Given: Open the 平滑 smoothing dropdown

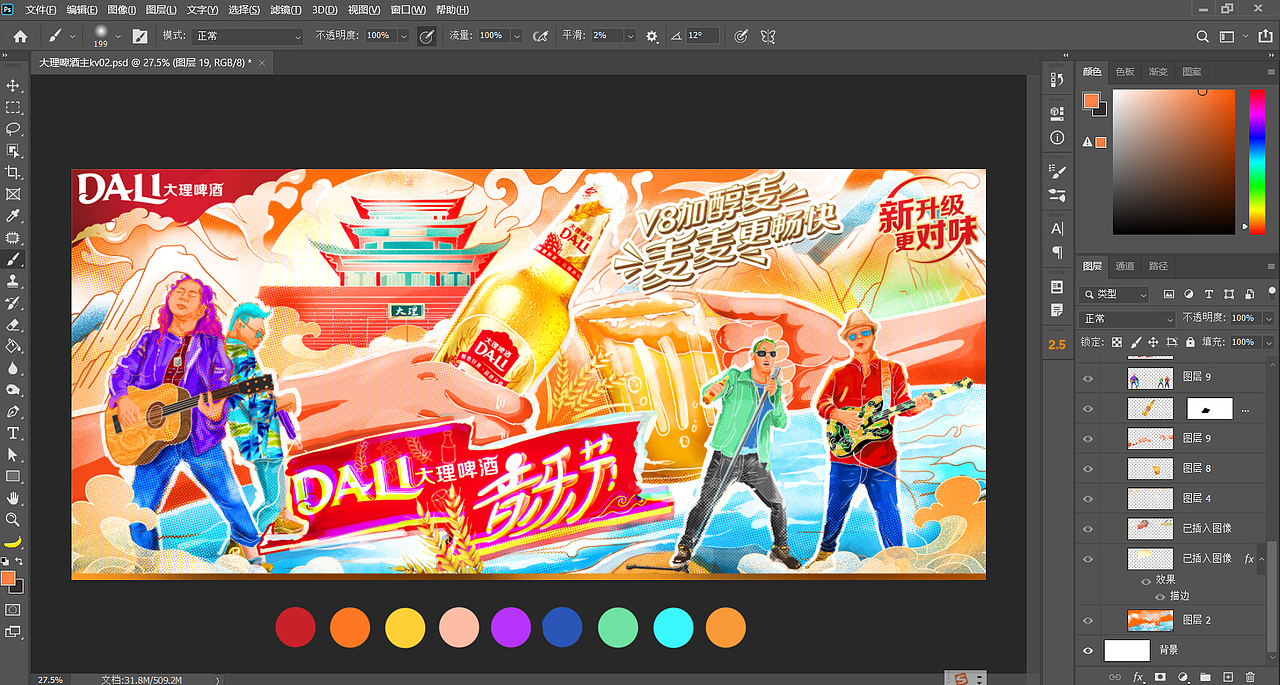Looking at the screenshot, I should 630,36.
